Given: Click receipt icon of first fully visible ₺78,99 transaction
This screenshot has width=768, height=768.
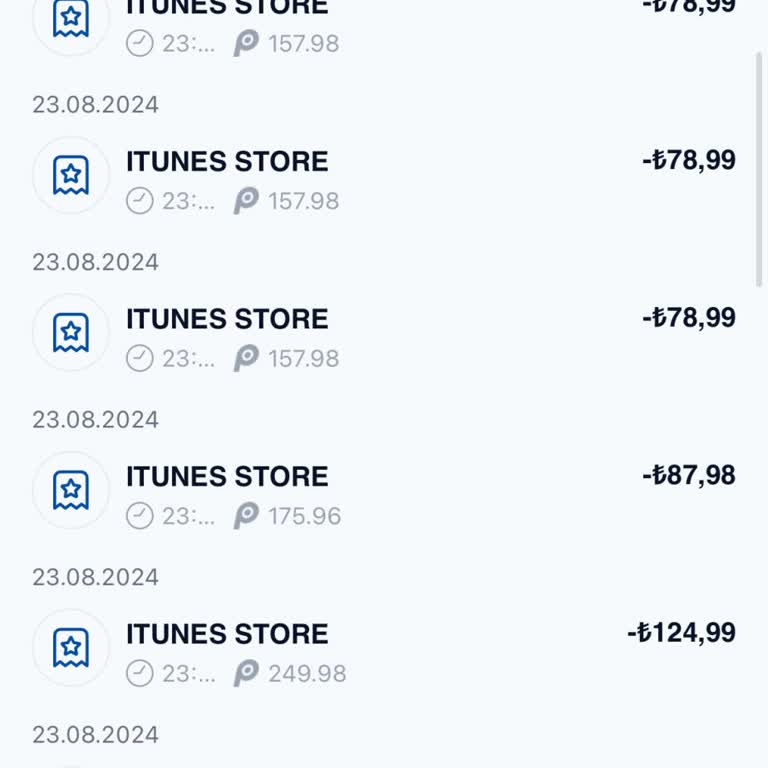Looking at the screenshot, I should [71, 175].
